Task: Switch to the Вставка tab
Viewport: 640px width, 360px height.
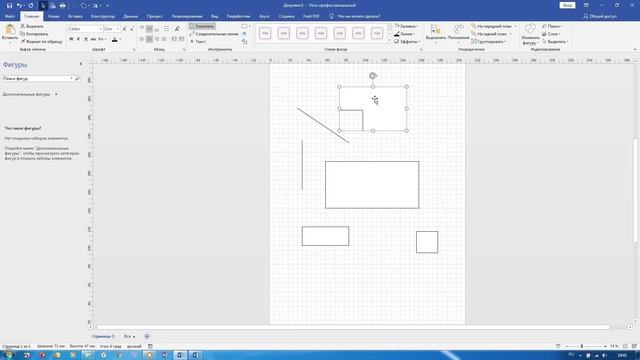Action: point(75,16)
